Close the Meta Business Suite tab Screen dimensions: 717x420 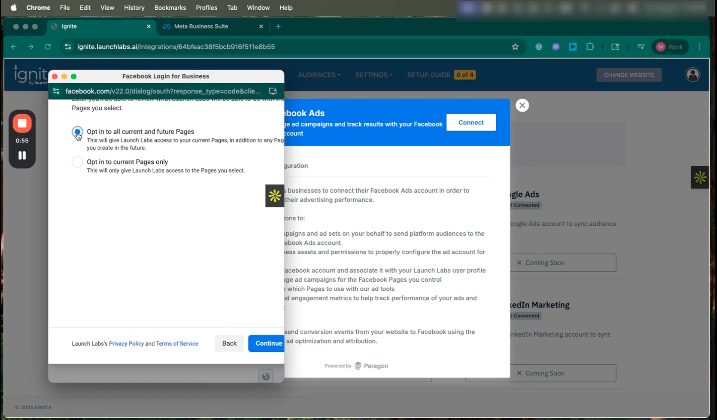[261, 27]
